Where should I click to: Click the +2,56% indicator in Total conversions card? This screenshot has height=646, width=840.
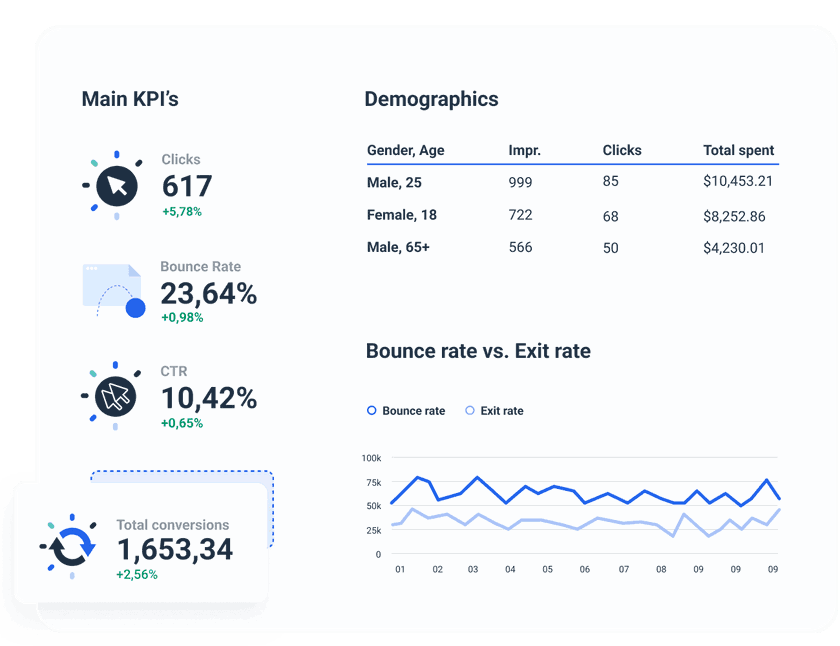coord(135,576)
